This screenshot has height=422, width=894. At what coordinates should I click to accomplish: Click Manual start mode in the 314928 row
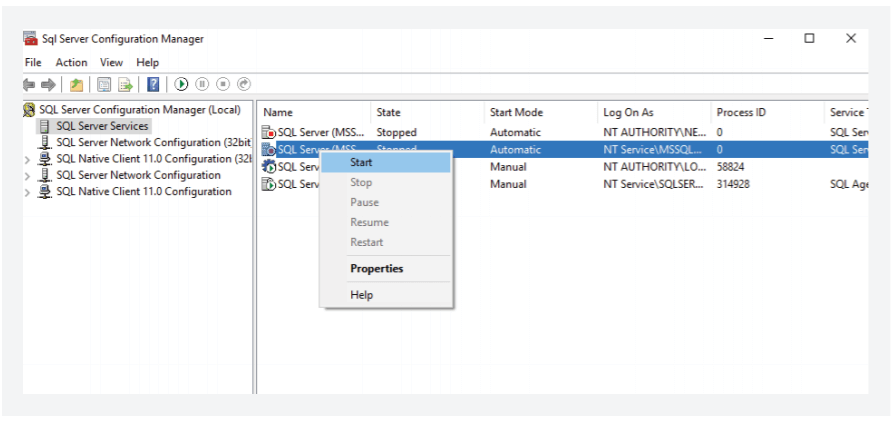point(508,184)
